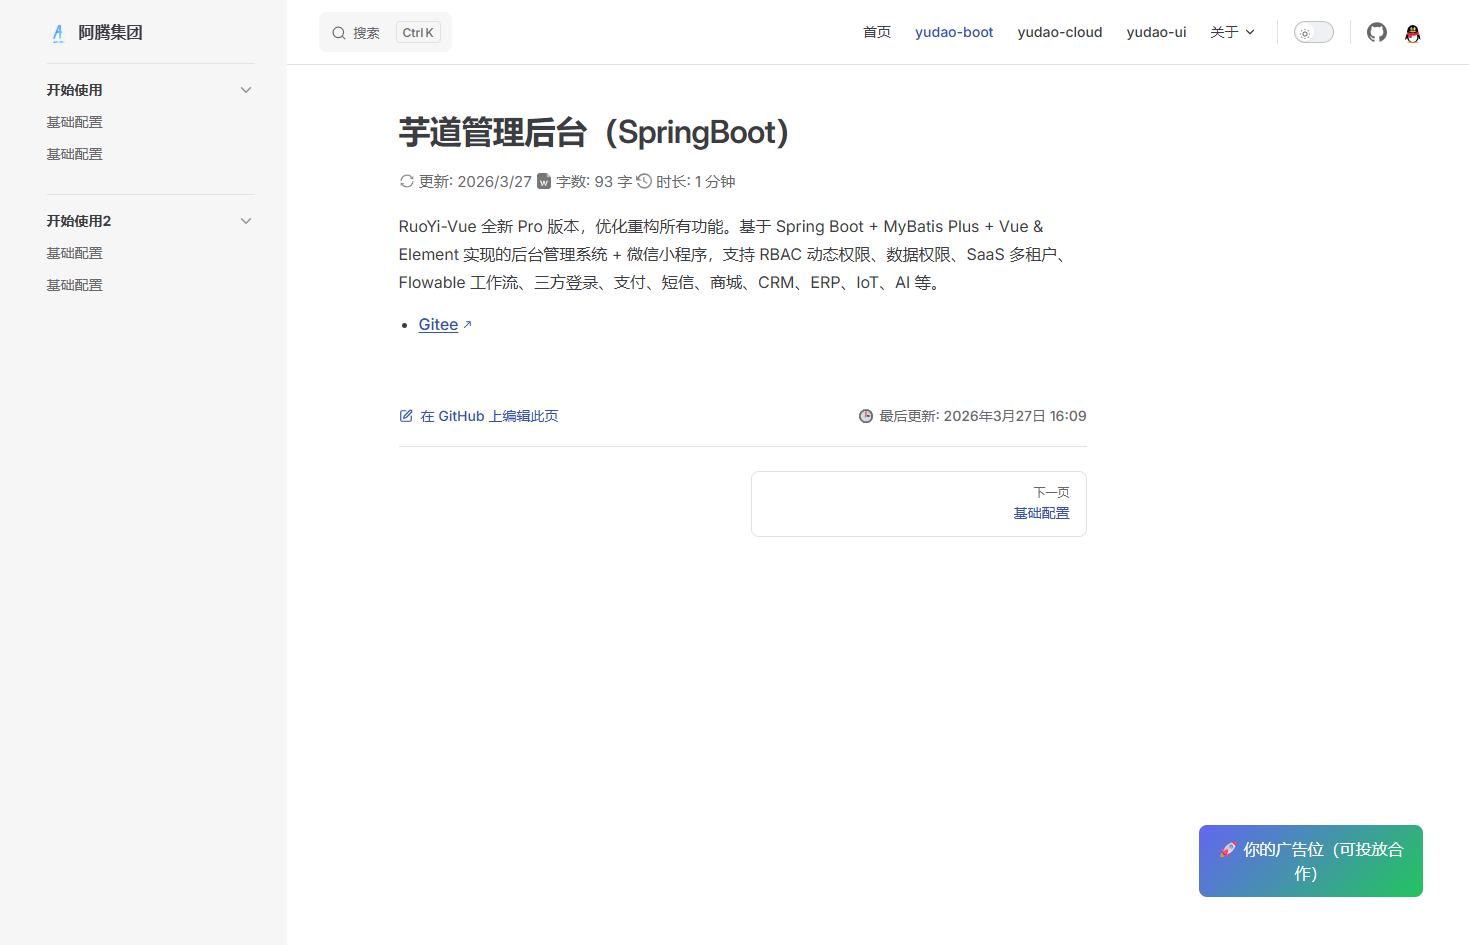This screenshot has width=1469, height=945.
Task: Click the 阿腾集团 logo icon
Action: click(58, 32)
